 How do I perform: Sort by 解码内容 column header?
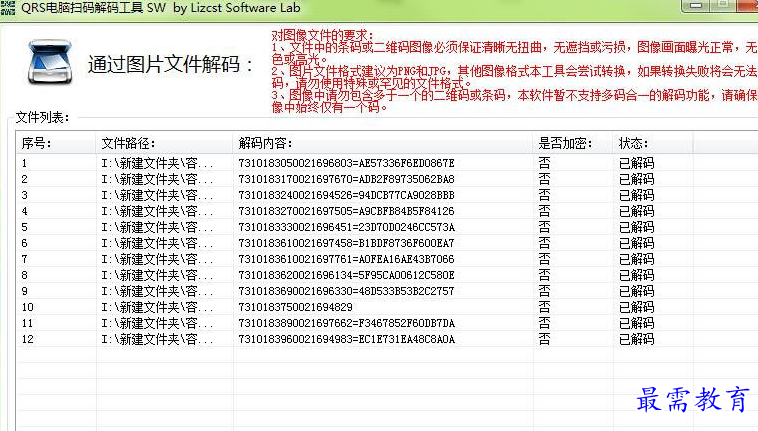pyautogui.click(x=382, y=143)
